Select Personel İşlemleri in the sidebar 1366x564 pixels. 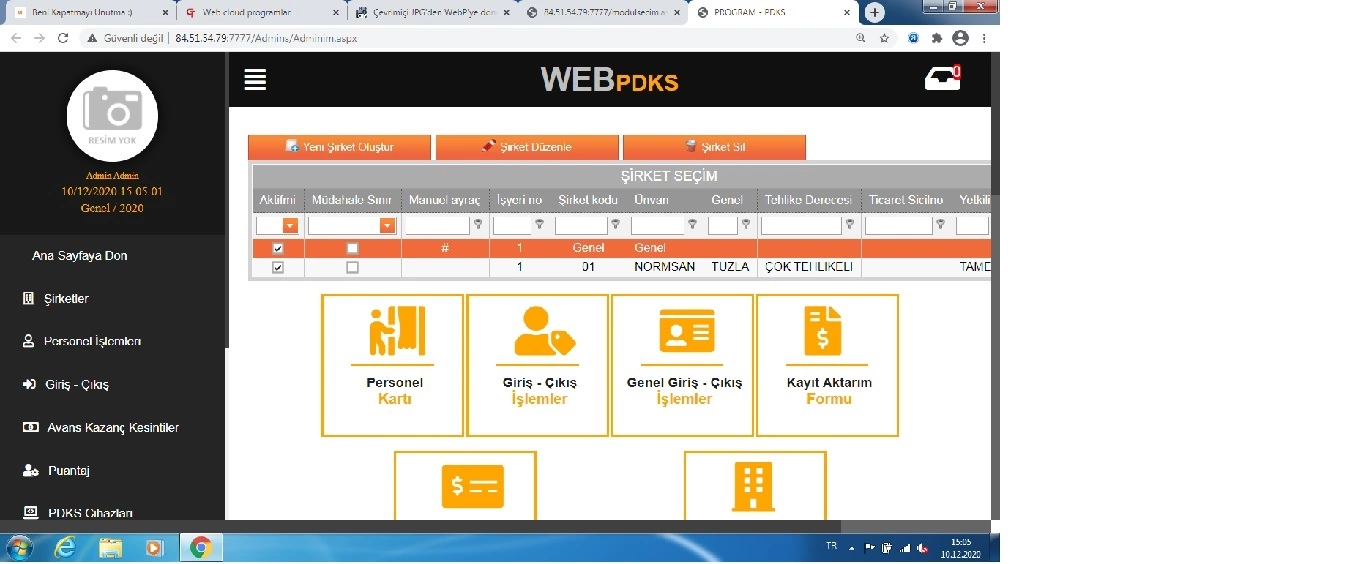(92, 342)
